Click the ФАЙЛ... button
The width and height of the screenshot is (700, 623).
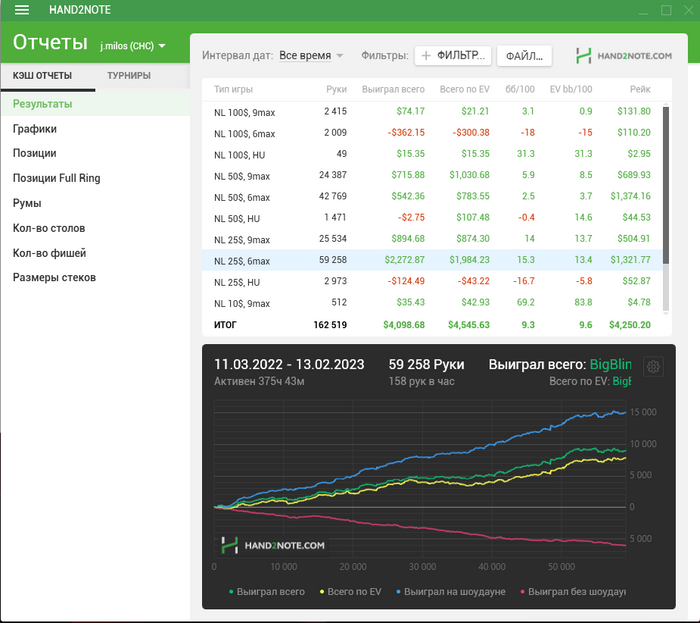[x=524, y=56]
